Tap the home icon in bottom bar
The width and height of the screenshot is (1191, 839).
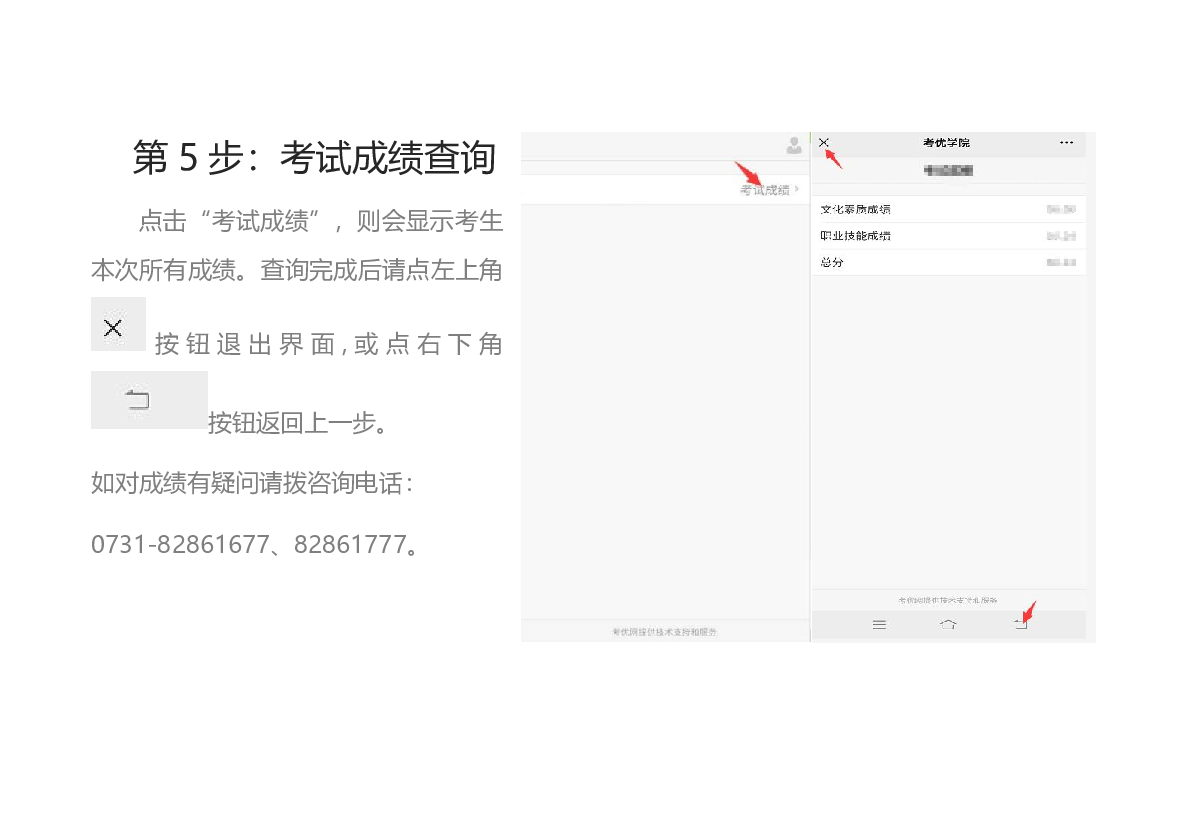(948, 625)
